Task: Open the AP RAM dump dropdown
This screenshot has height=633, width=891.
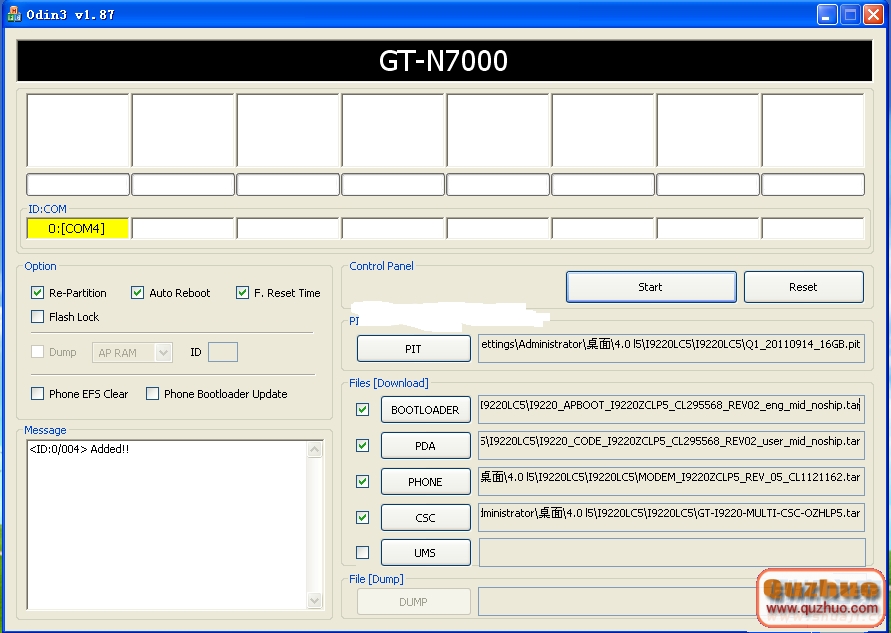Action: coord(163,353)
